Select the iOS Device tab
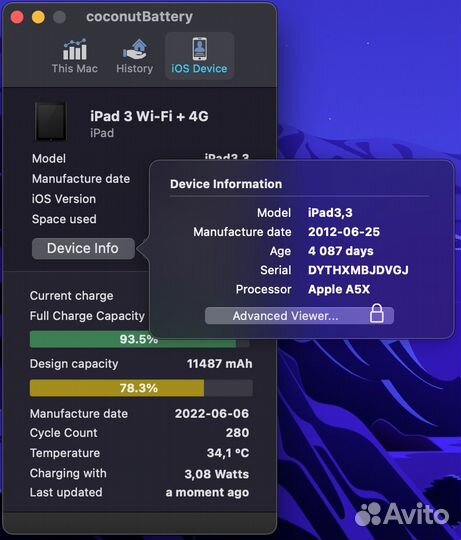The width and height of the screenshot is (461, 540). pyautogui.click(x=199, y=56)
